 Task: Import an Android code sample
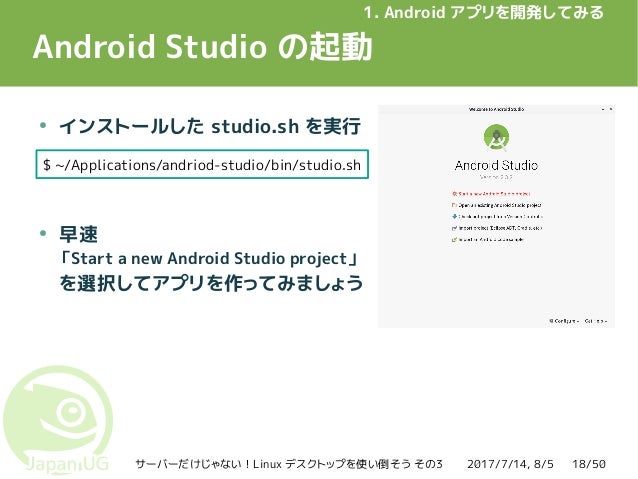pyautogui.click(x=488, y=239)
